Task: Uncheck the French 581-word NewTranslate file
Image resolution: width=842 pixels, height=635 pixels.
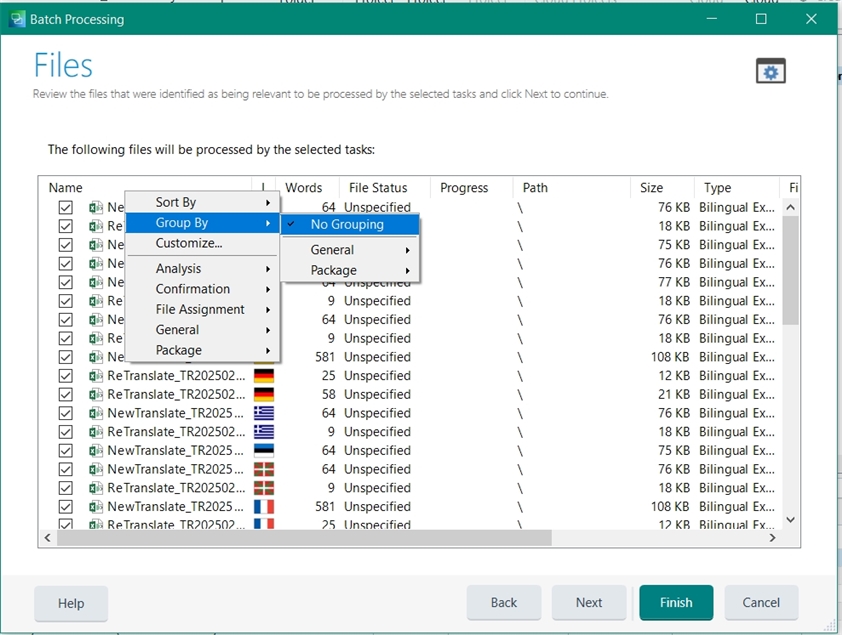Action: [x=66, y=507]
